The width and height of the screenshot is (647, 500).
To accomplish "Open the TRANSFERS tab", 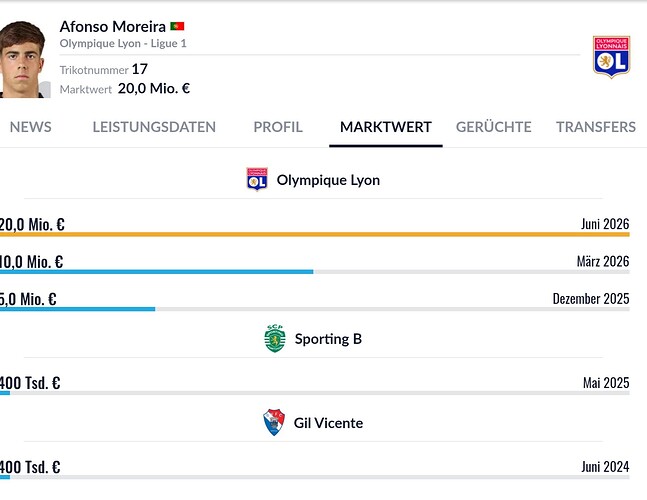I will pyautogui.click(x=596, y=127).
